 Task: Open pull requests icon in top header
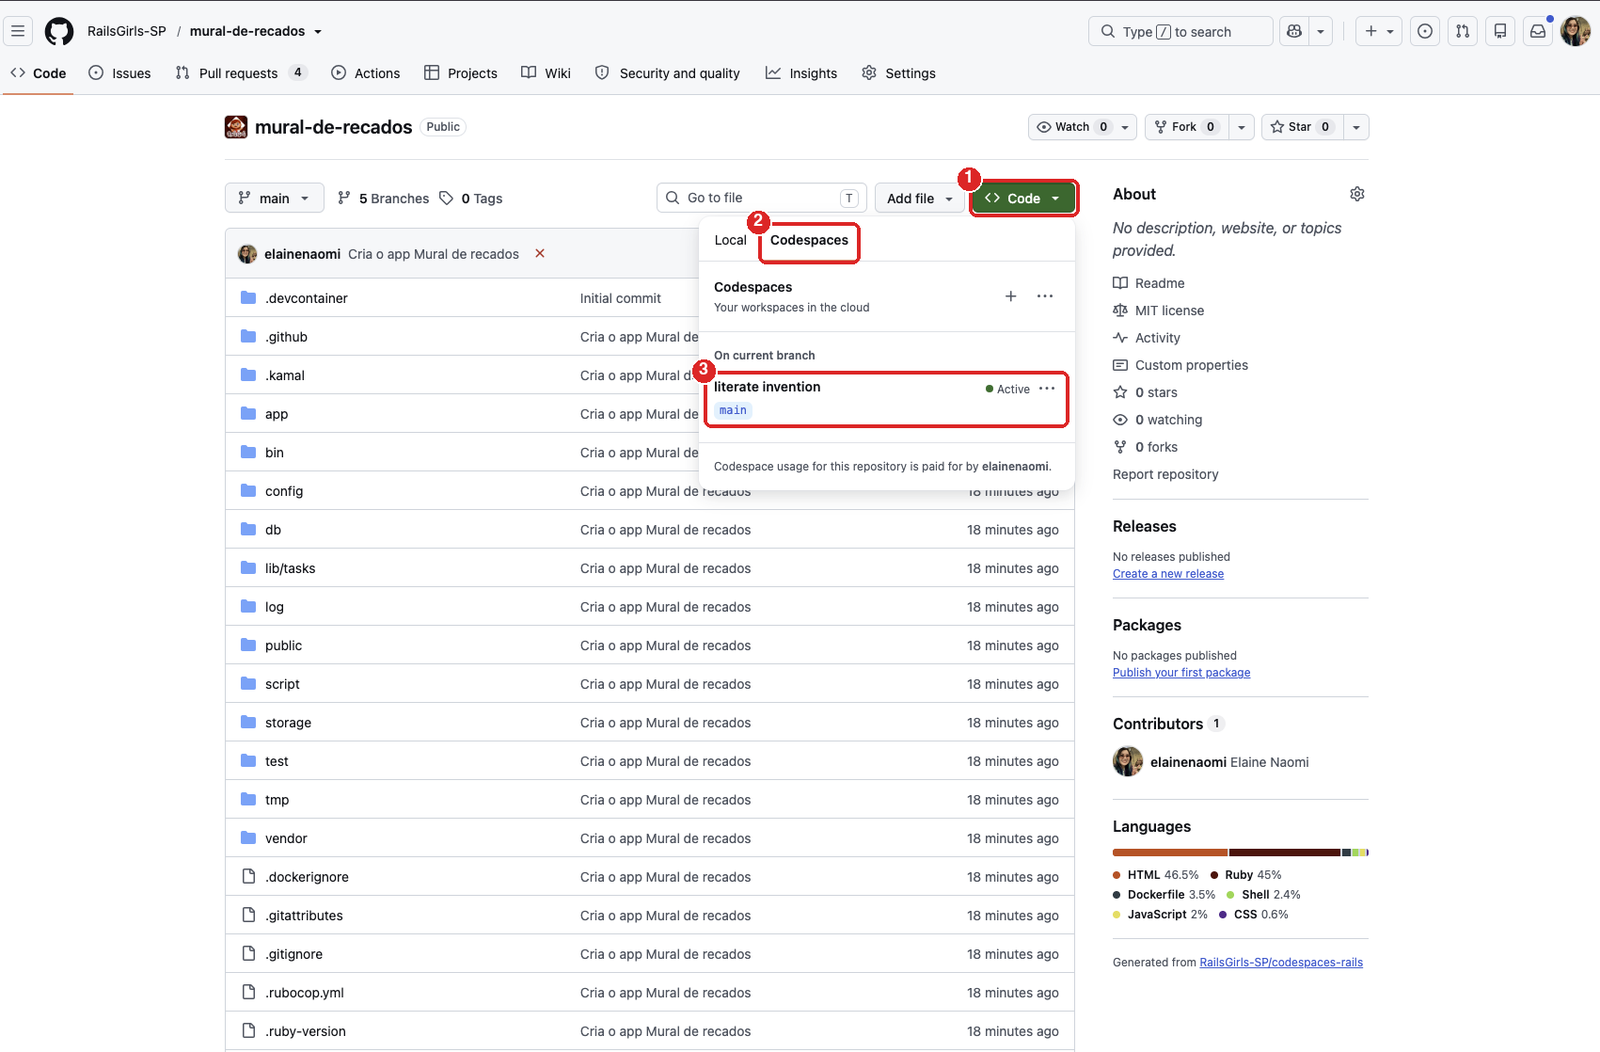coord(1463,31)
